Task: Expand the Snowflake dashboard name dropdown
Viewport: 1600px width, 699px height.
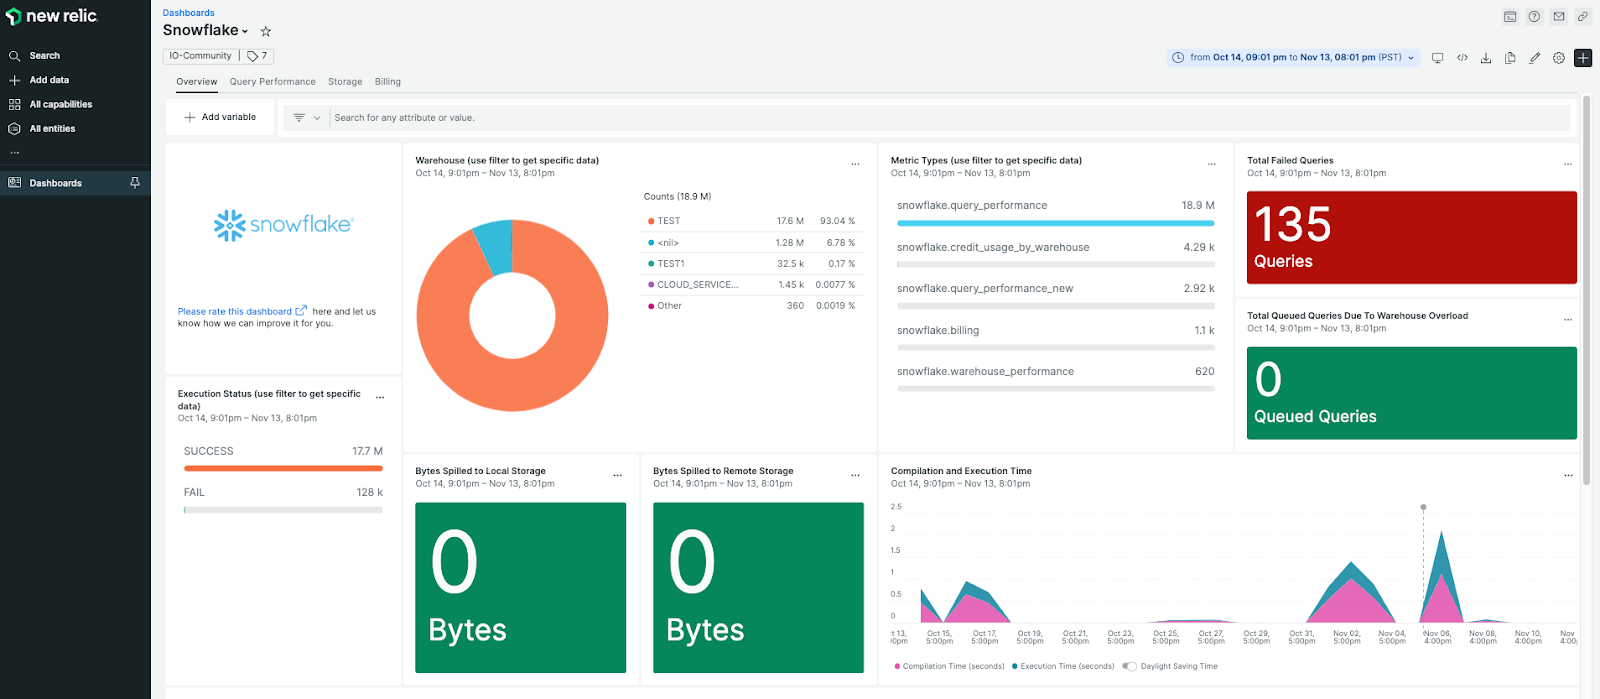Action: (x=245, y=32)
